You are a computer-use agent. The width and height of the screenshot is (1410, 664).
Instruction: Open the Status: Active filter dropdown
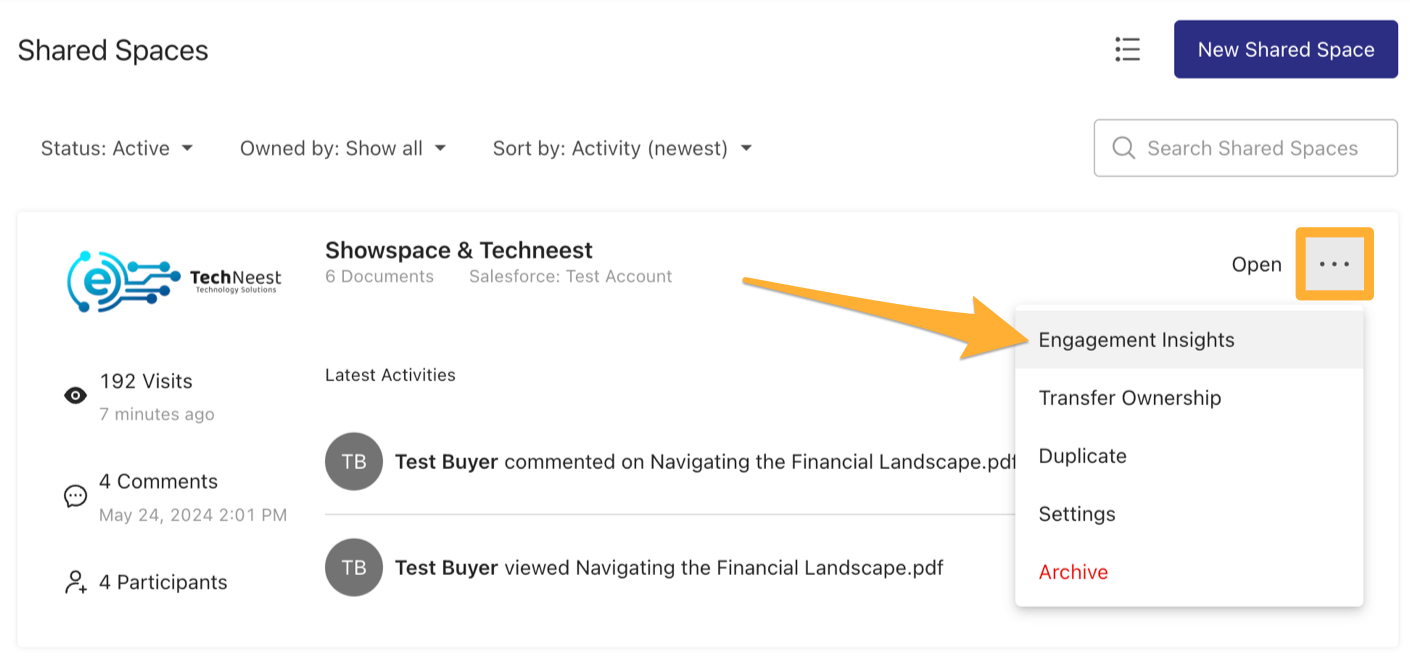point(116,148)
